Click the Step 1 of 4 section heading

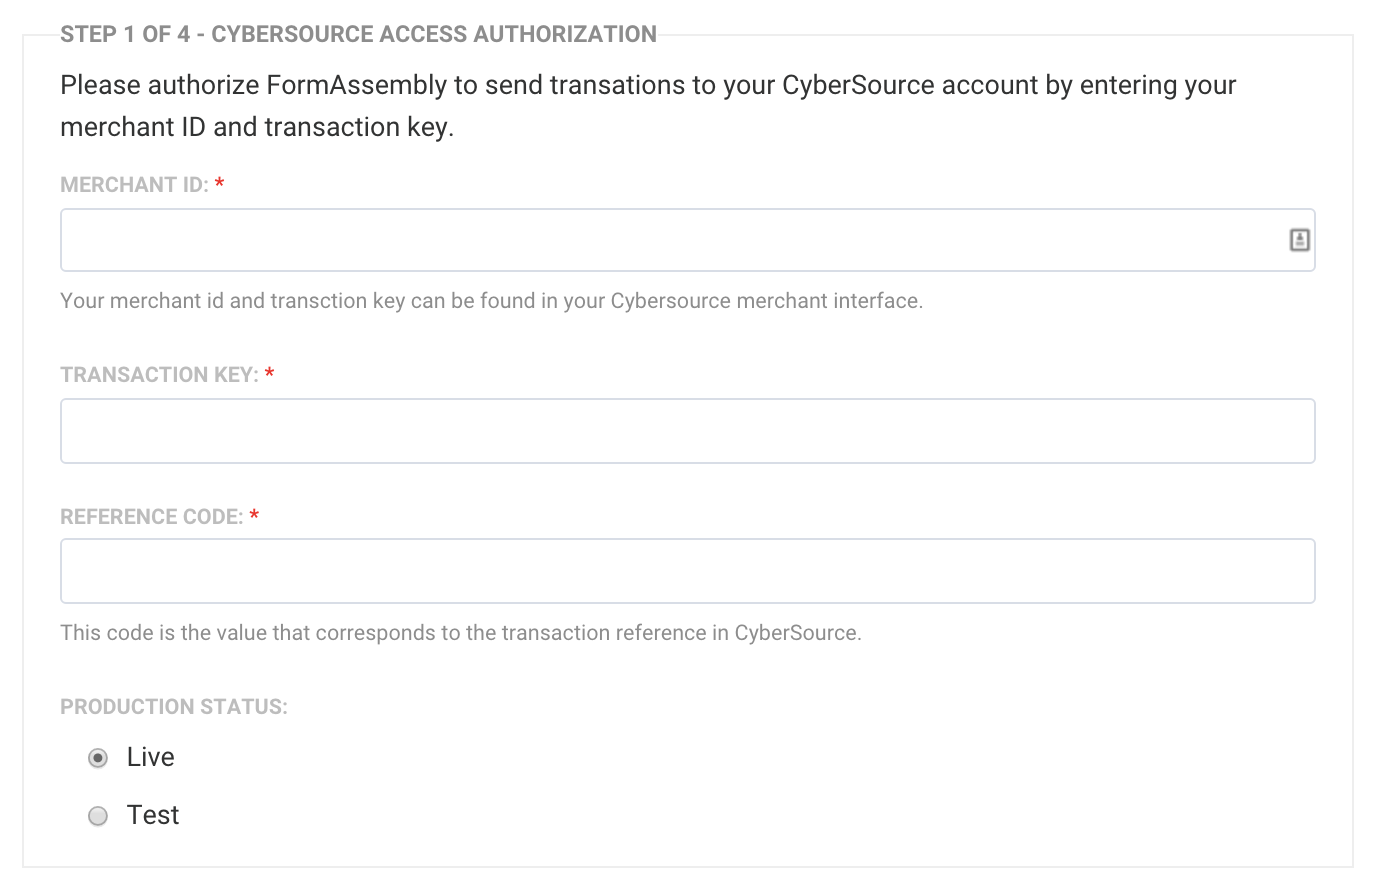(358, 34)
